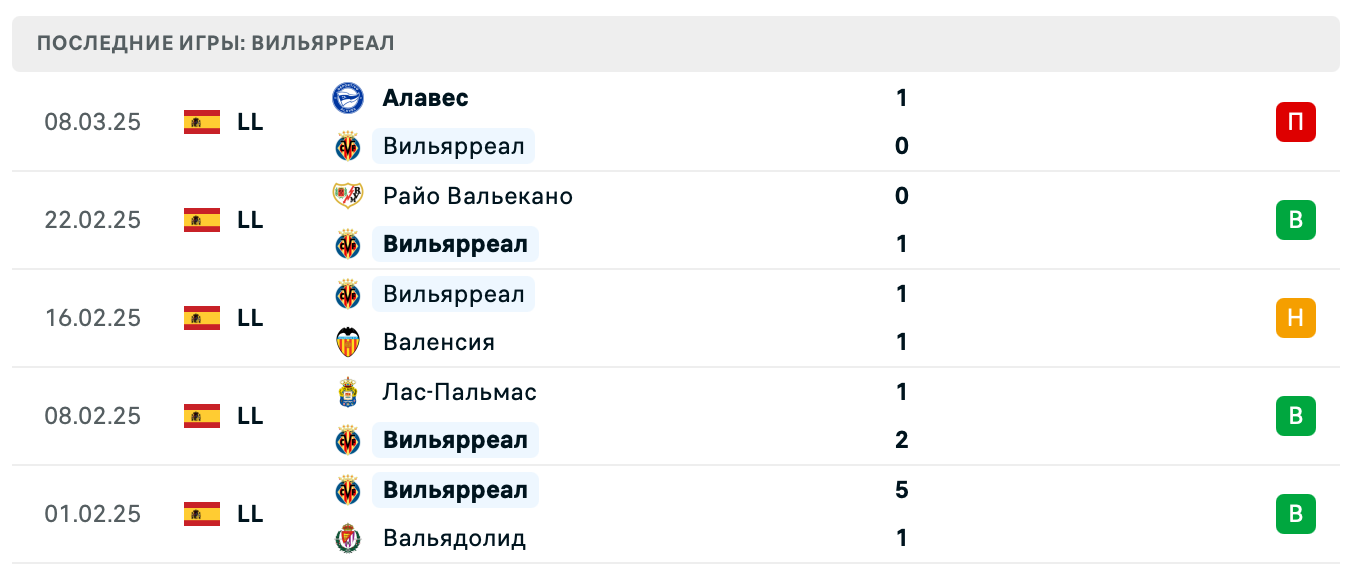Open the Лас-Пальмас team link

click(x=459, y=392)
